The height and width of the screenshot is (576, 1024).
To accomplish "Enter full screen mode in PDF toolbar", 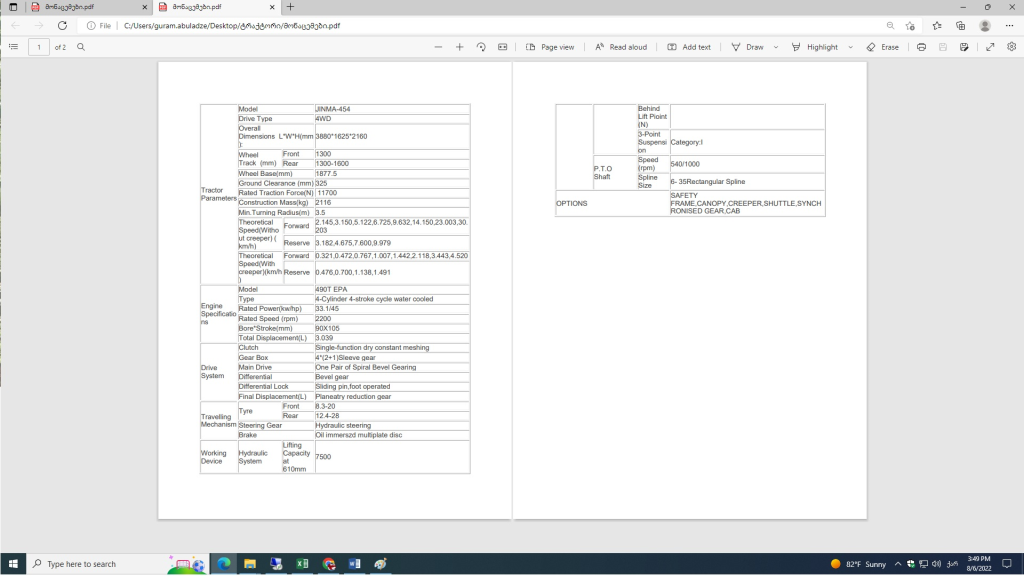I will coord(990,47).
